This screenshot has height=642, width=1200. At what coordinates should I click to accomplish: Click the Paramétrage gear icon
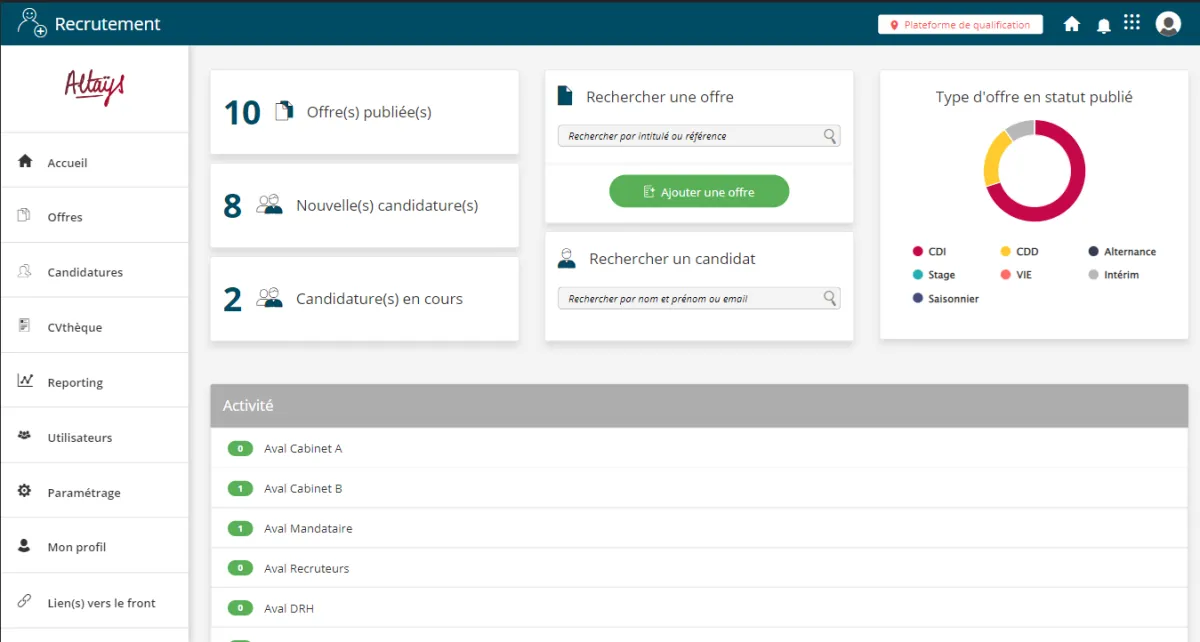pos(25,492)
